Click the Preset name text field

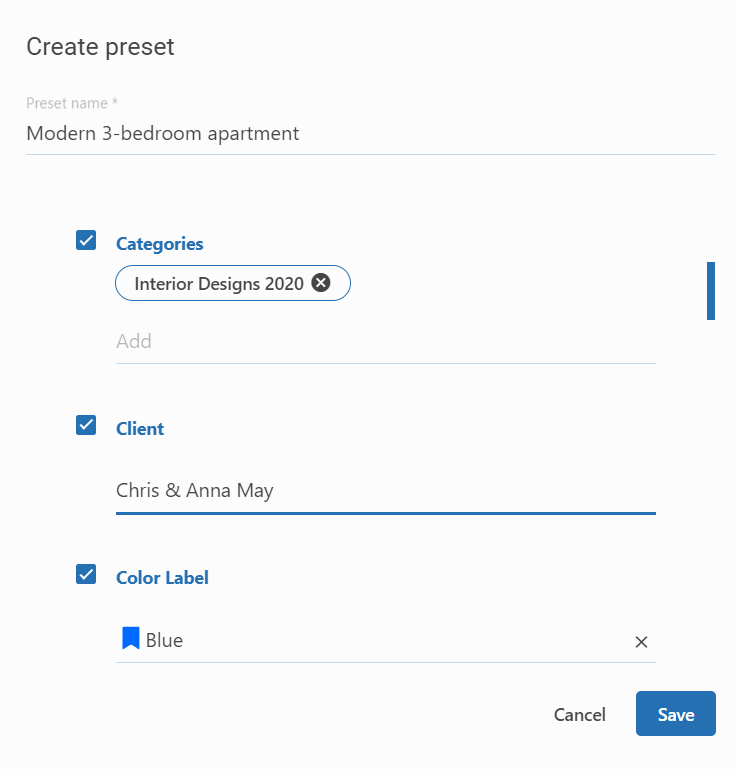pyautogui.click(x=370, y=133)
